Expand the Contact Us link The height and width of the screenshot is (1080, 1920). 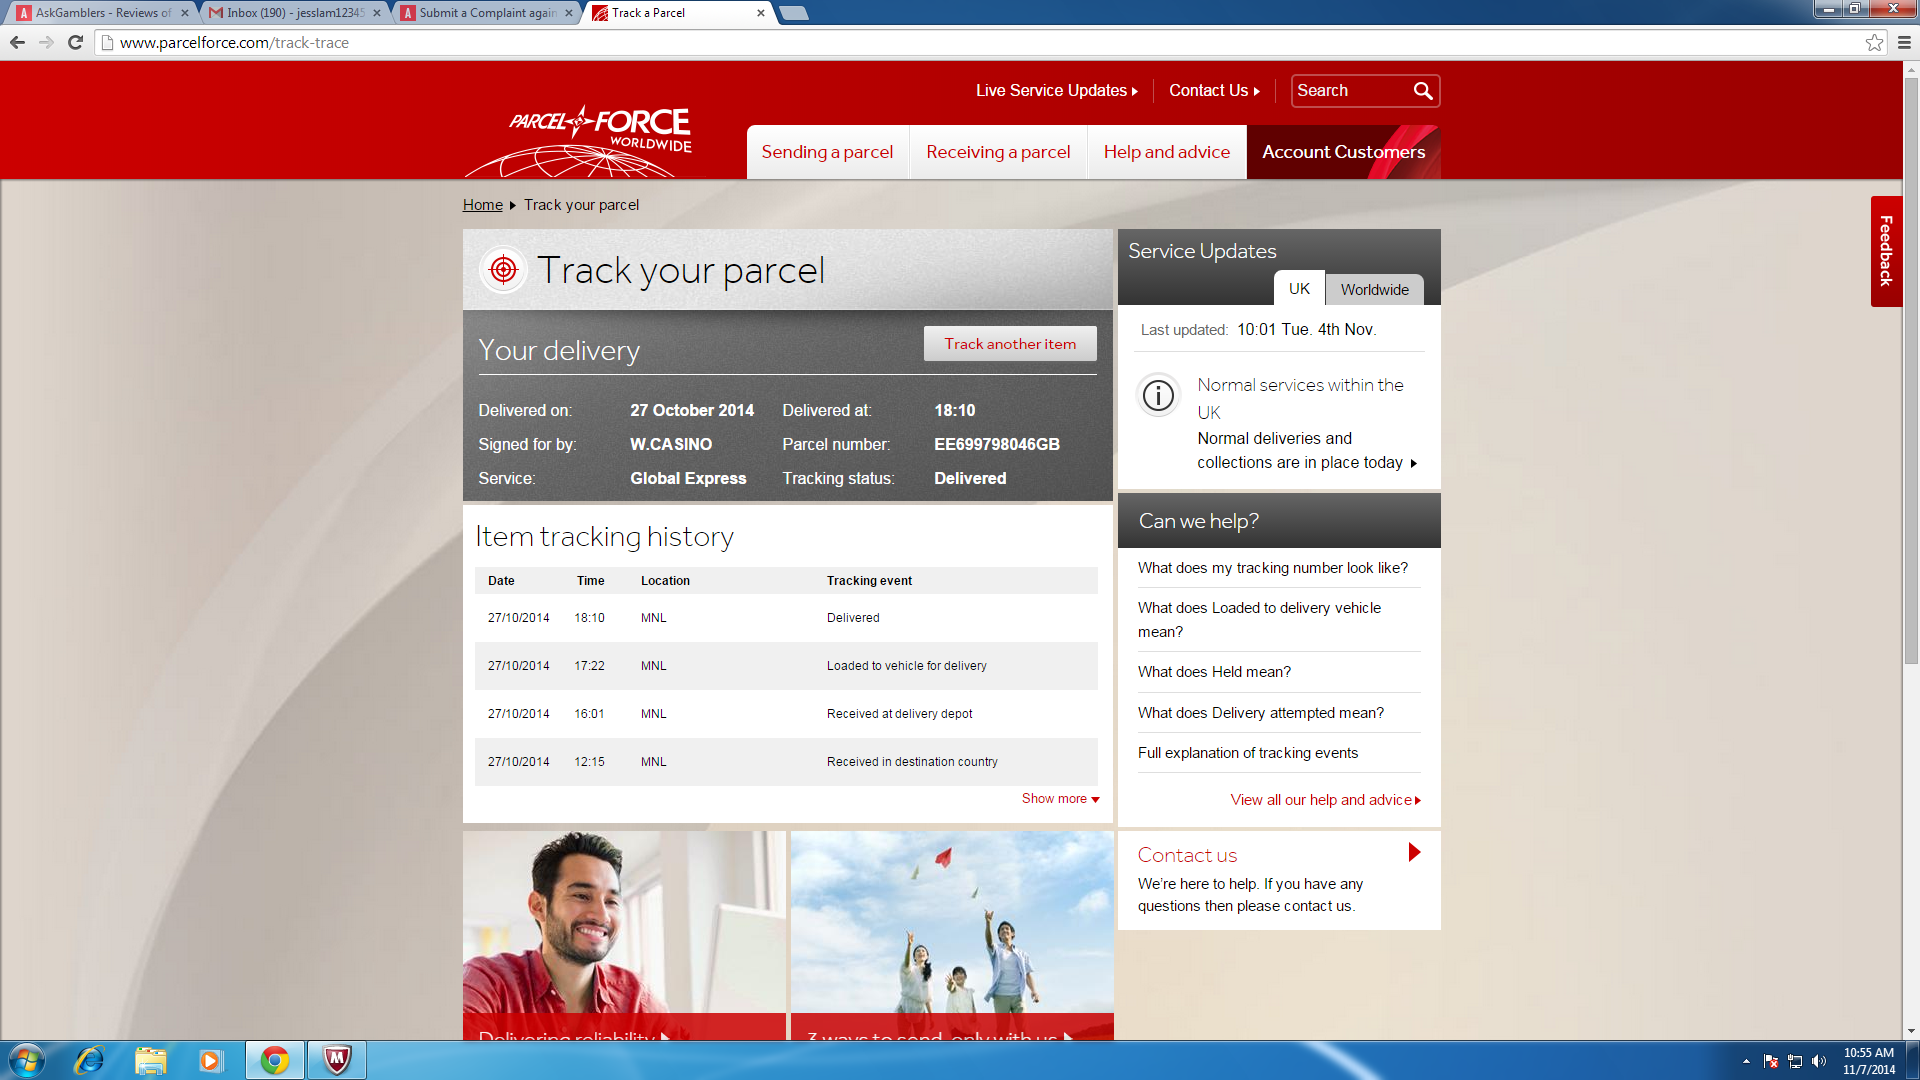click(x=1214, y=91)
